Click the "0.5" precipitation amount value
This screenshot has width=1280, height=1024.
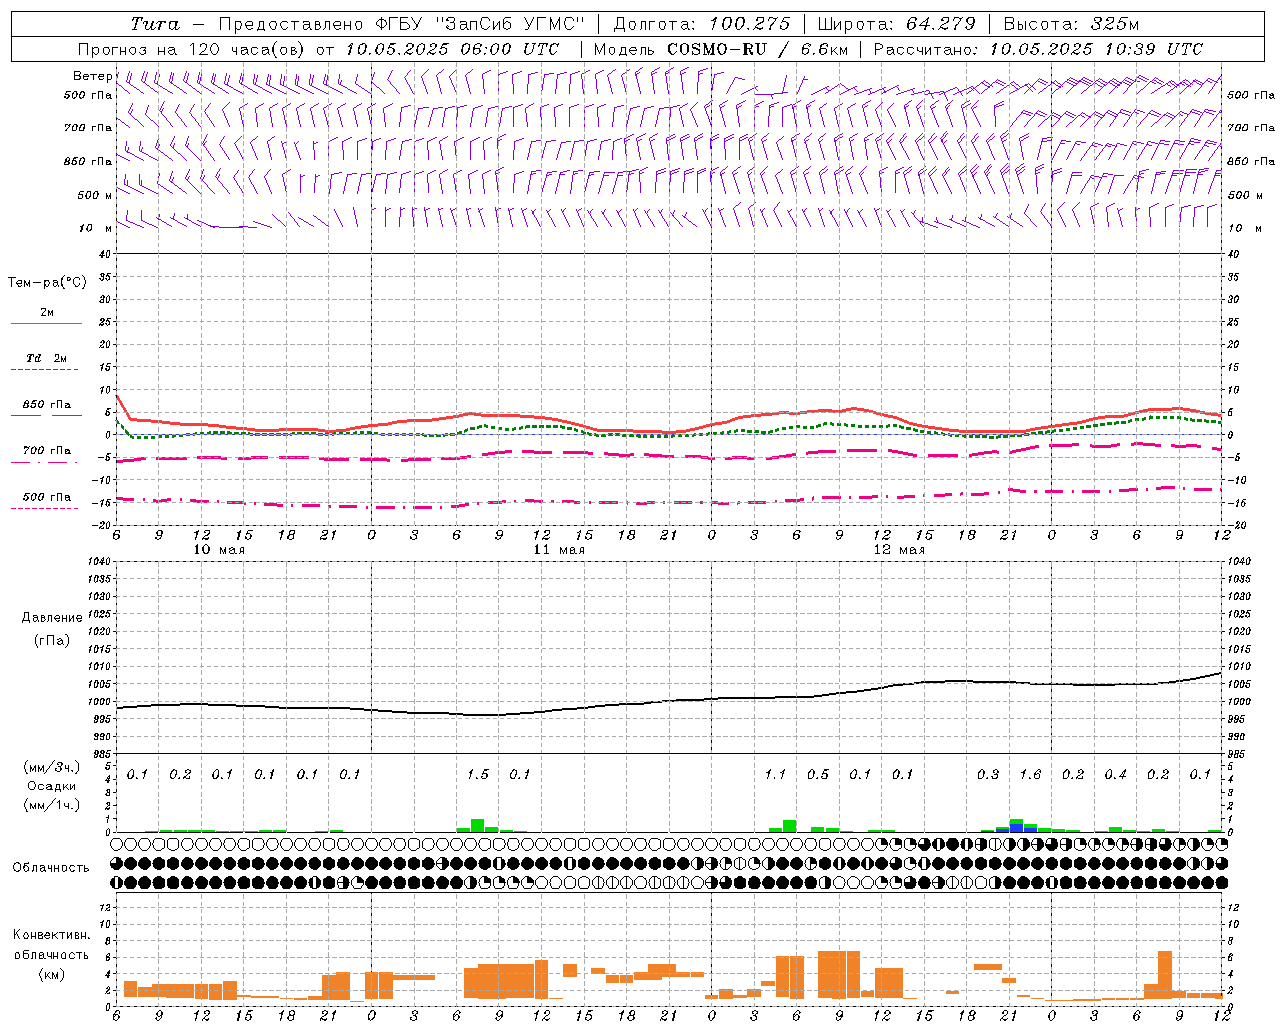[x=818, y=775]
